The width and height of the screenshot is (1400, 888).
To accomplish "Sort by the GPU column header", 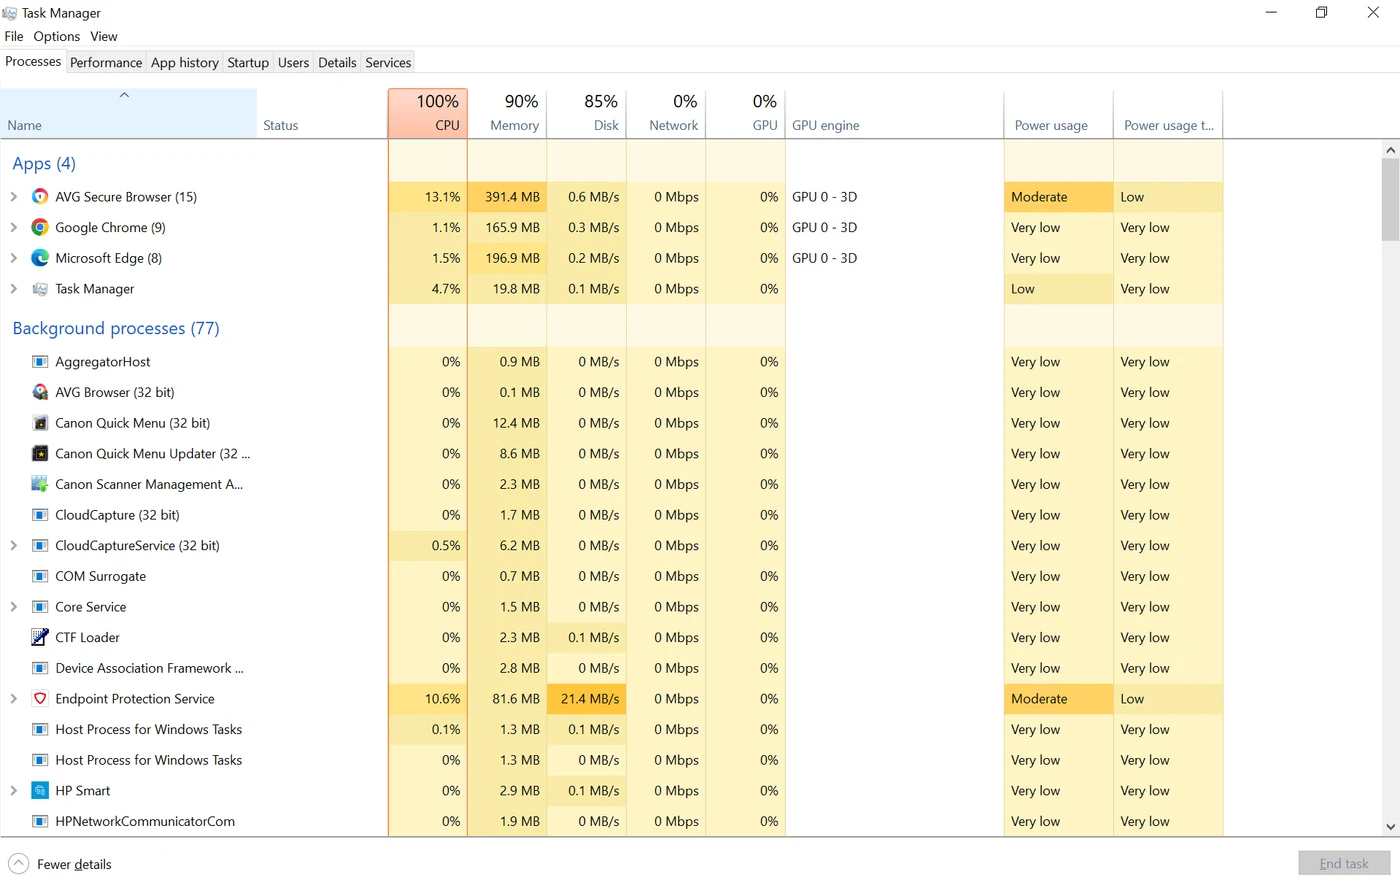I will pyautogui.click(x=746, y=113).
